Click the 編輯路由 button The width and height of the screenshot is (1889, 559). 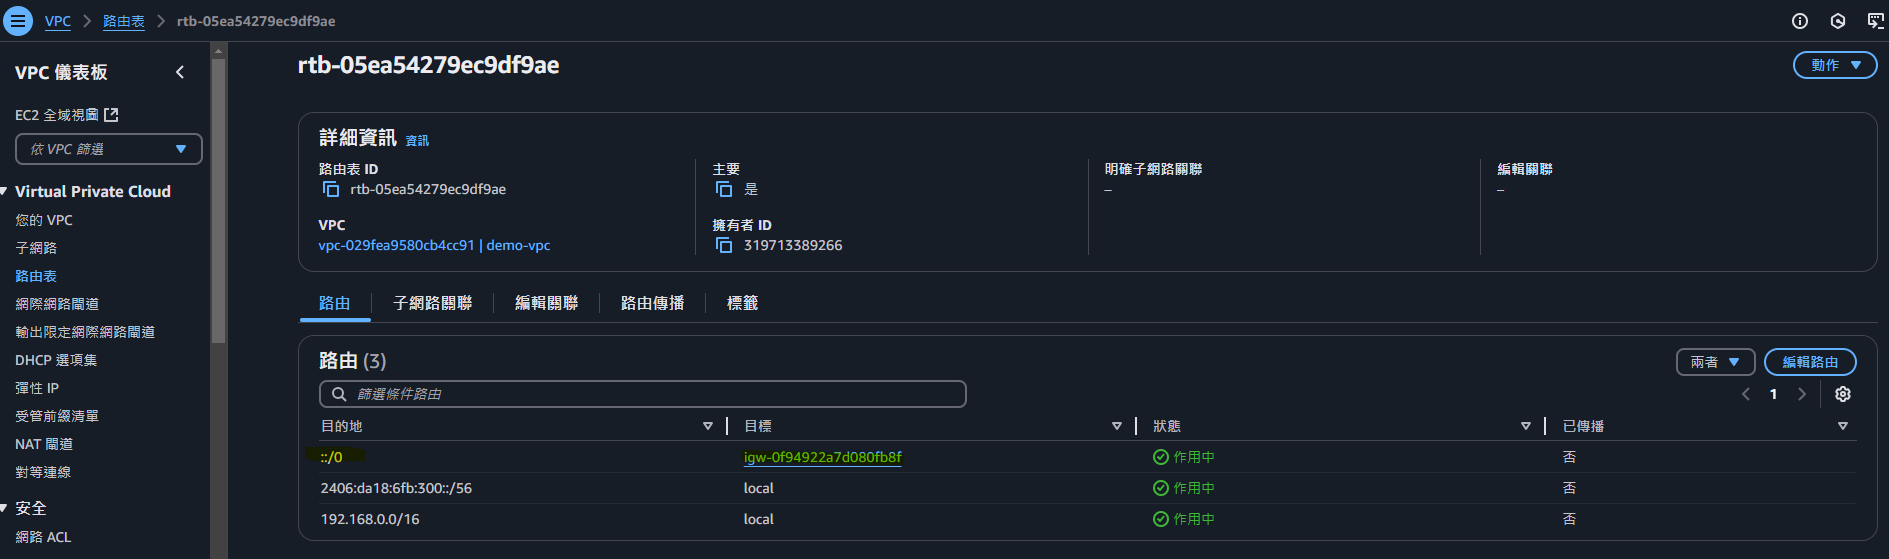pyautogui.click(x=1809, y=362)
